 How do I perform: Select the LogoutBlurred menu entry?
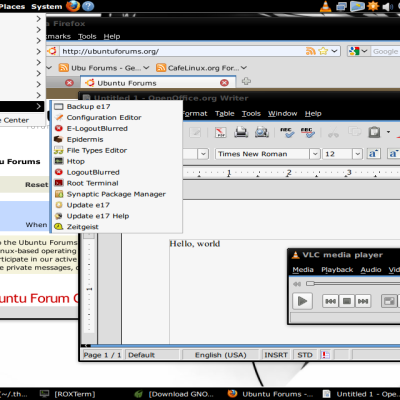(118, 172)
